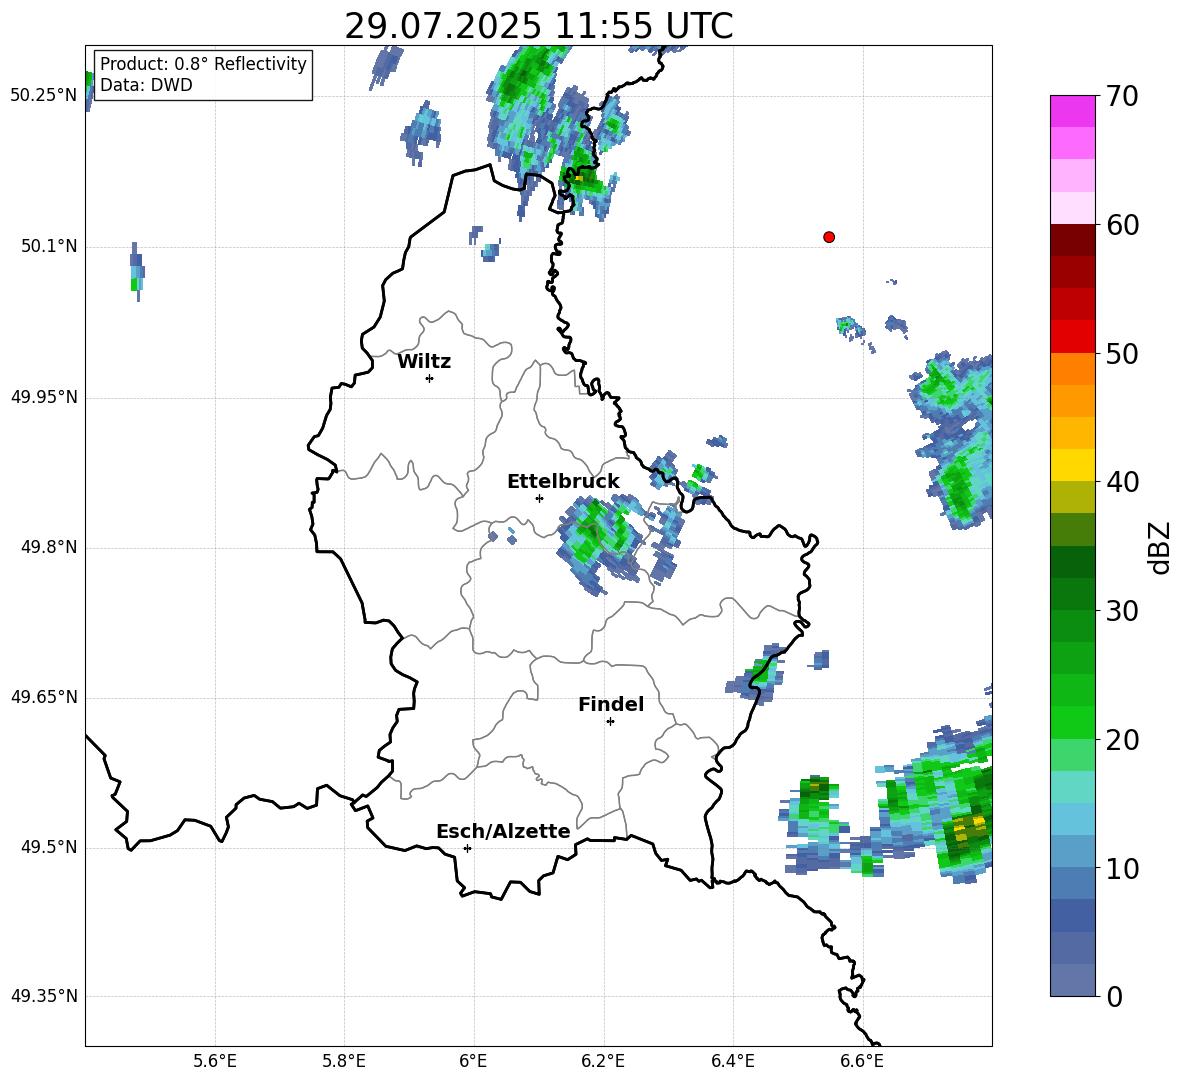
Task: Click the Data: DWD text
Action: pyautogui.click(x=146, y=85)
